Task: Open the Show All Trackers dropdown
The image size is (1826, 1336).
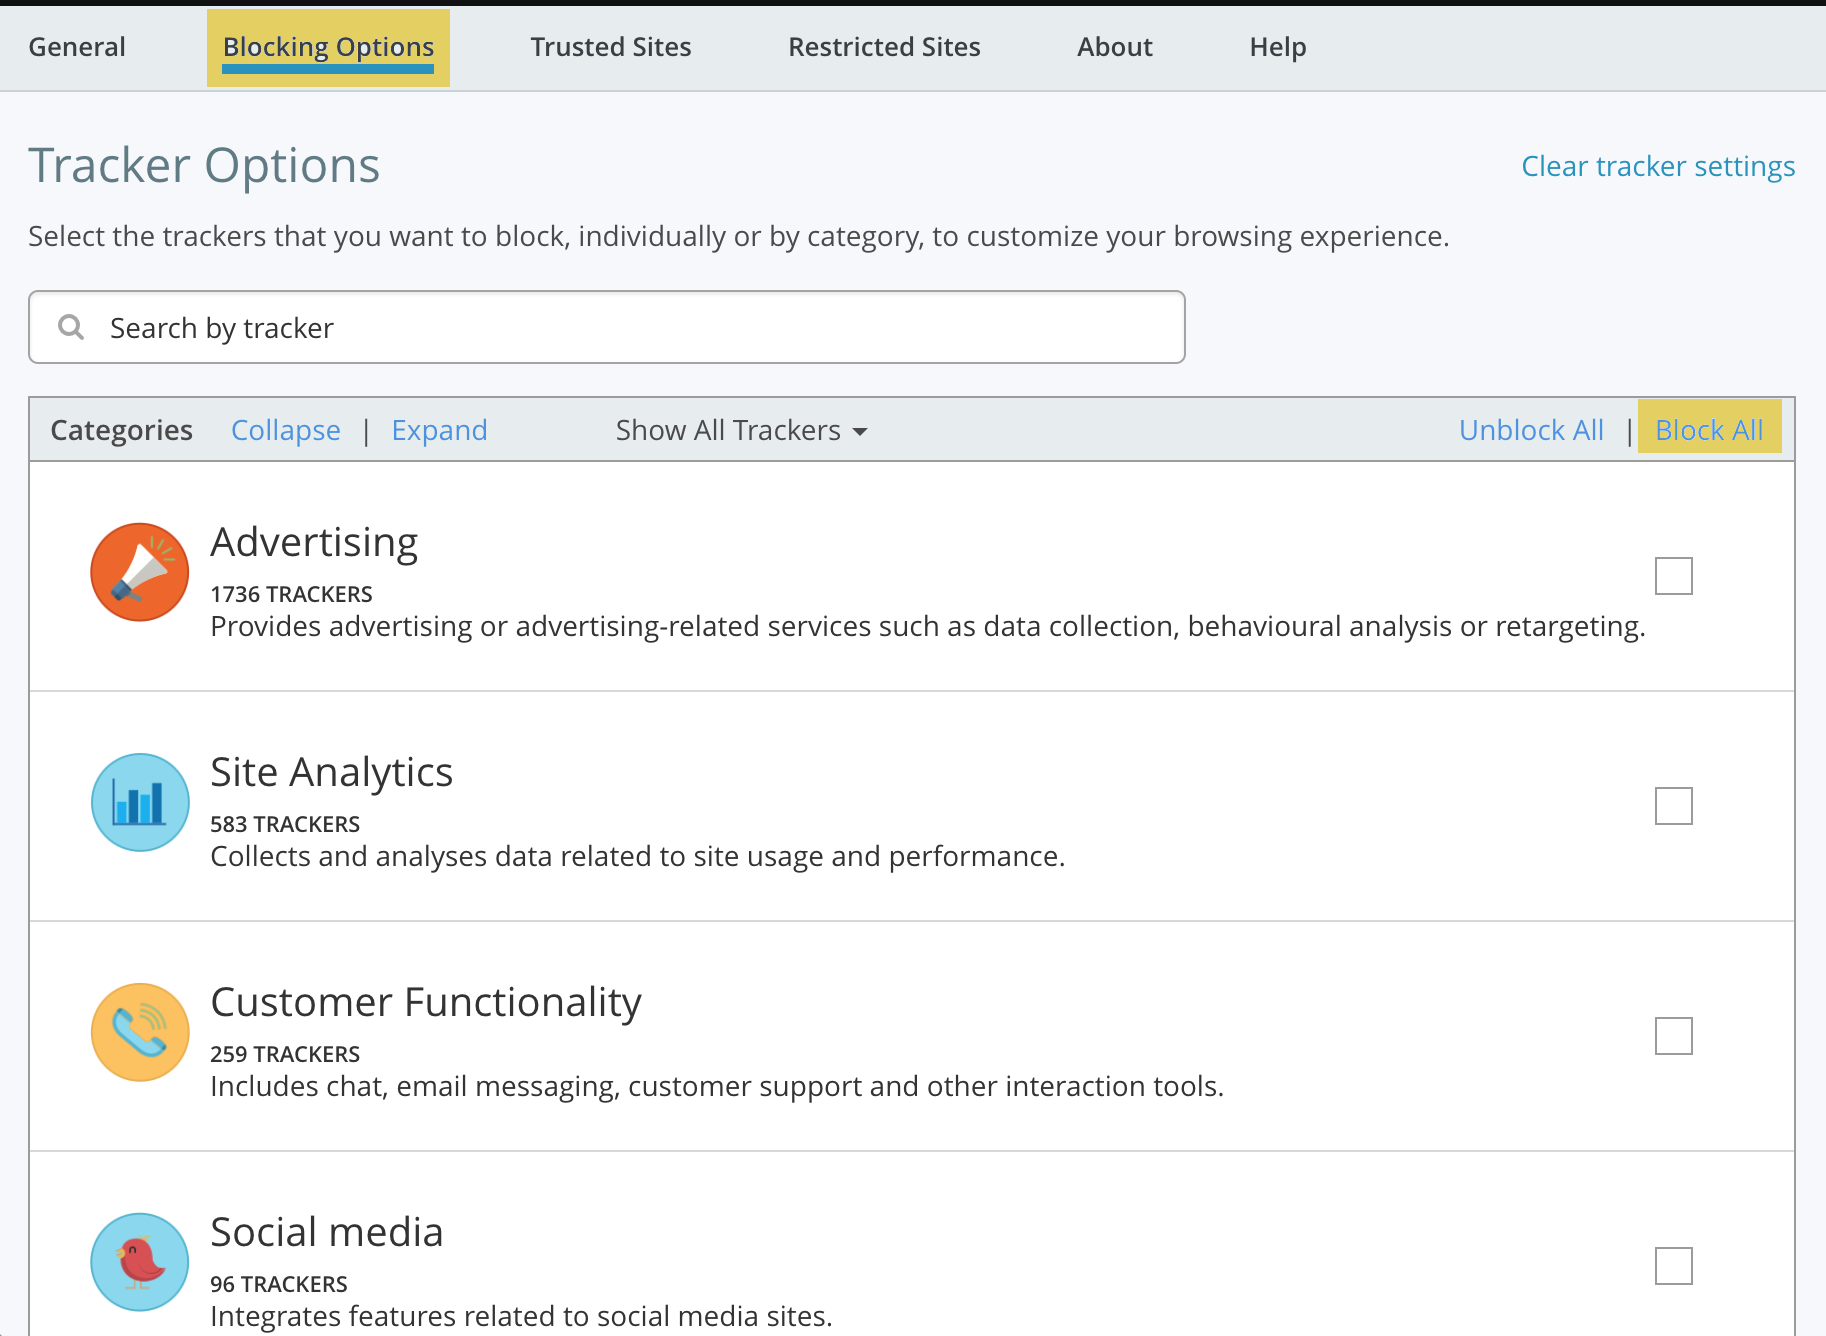Action: [x=741, y=430]
